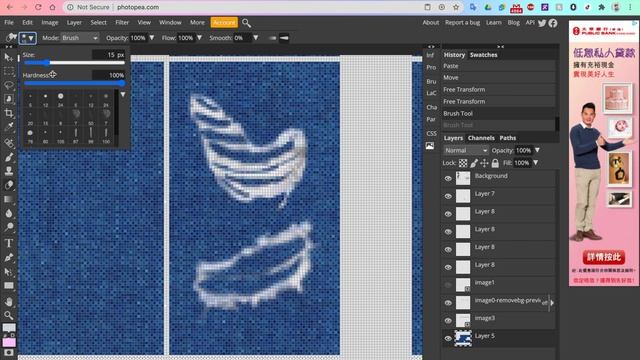Toggle Quick Mask mode icon
The image size is (640, 360).
(x=9, y=352)
